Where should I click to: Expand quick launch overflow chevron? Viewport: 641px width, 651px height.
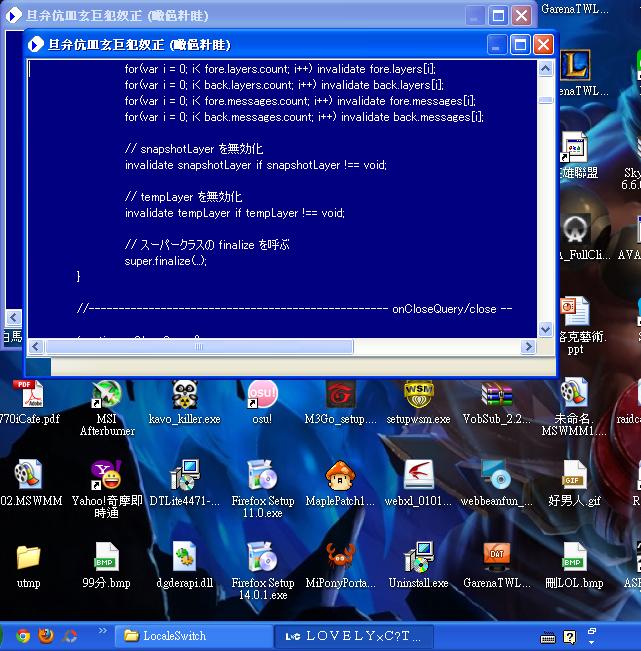pyautogui.click(x=102, y=630)
